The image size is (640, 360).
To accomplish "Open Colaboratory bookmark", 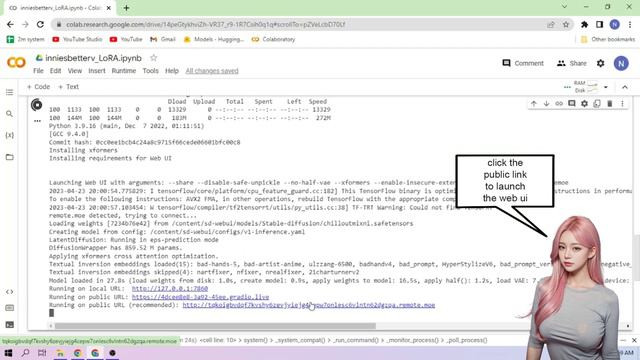I will (x=273, y=39).
